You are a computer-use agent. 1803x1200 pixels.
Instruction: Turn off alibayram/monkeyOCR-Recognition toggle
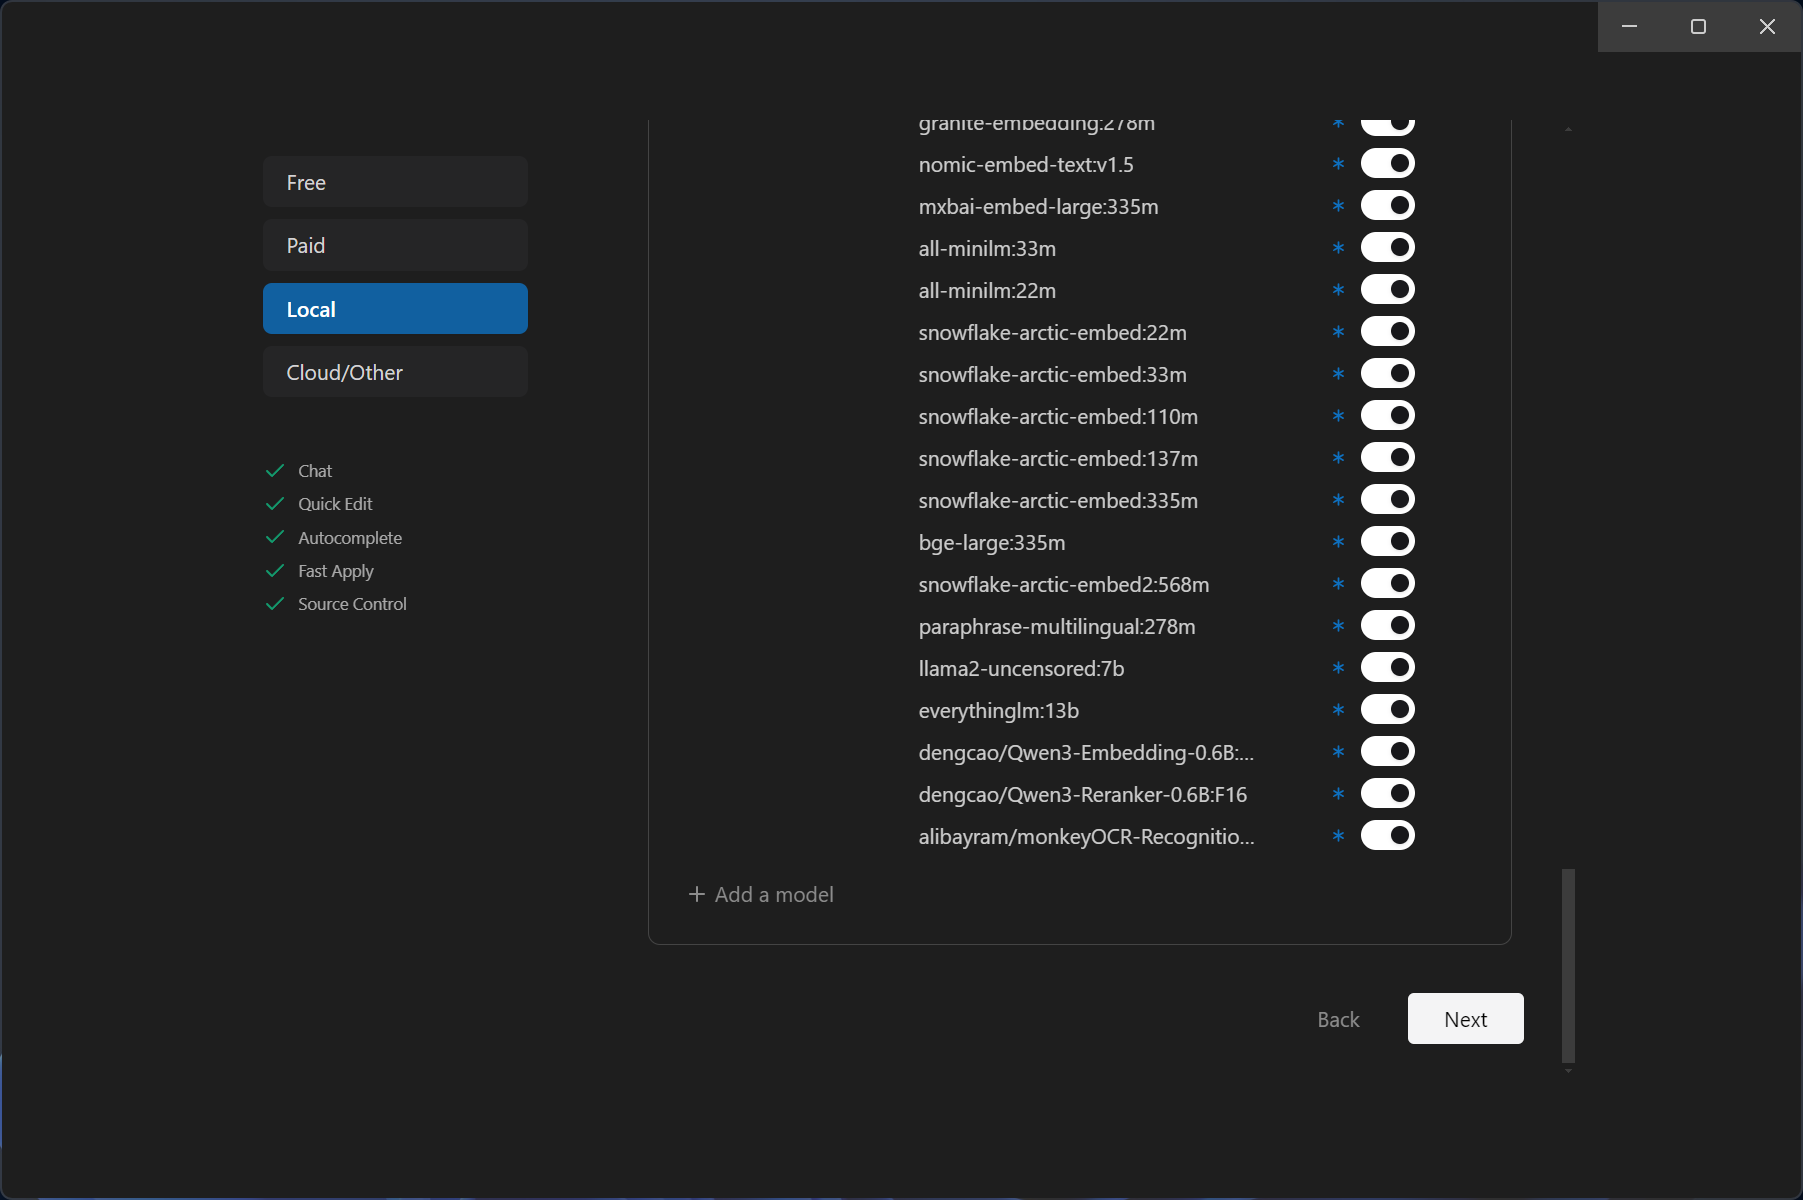coord(1388,835)
